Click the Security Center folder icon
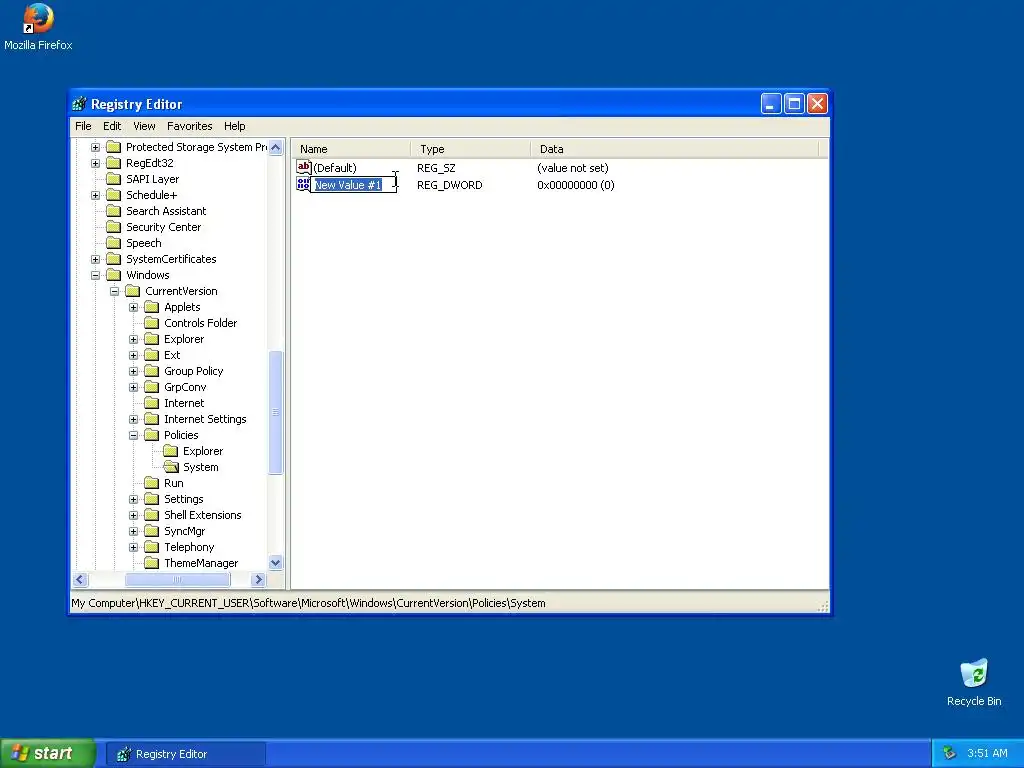The width and height of the screenshot is (1024, 768). 114,227
